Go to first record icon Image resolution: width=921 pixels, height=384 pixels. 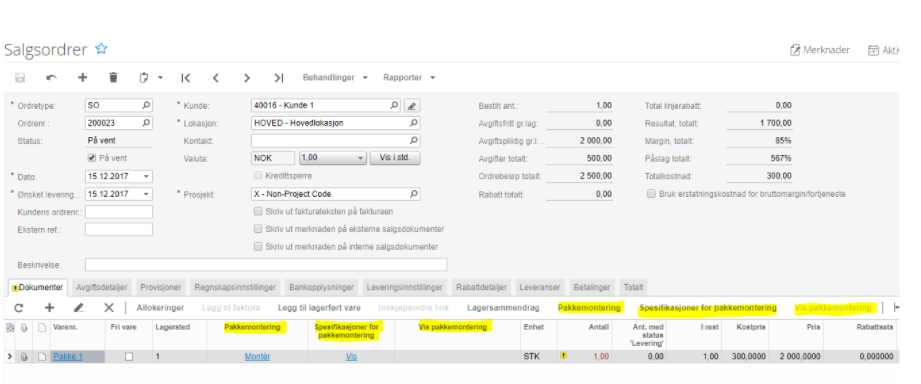[186, 78]
